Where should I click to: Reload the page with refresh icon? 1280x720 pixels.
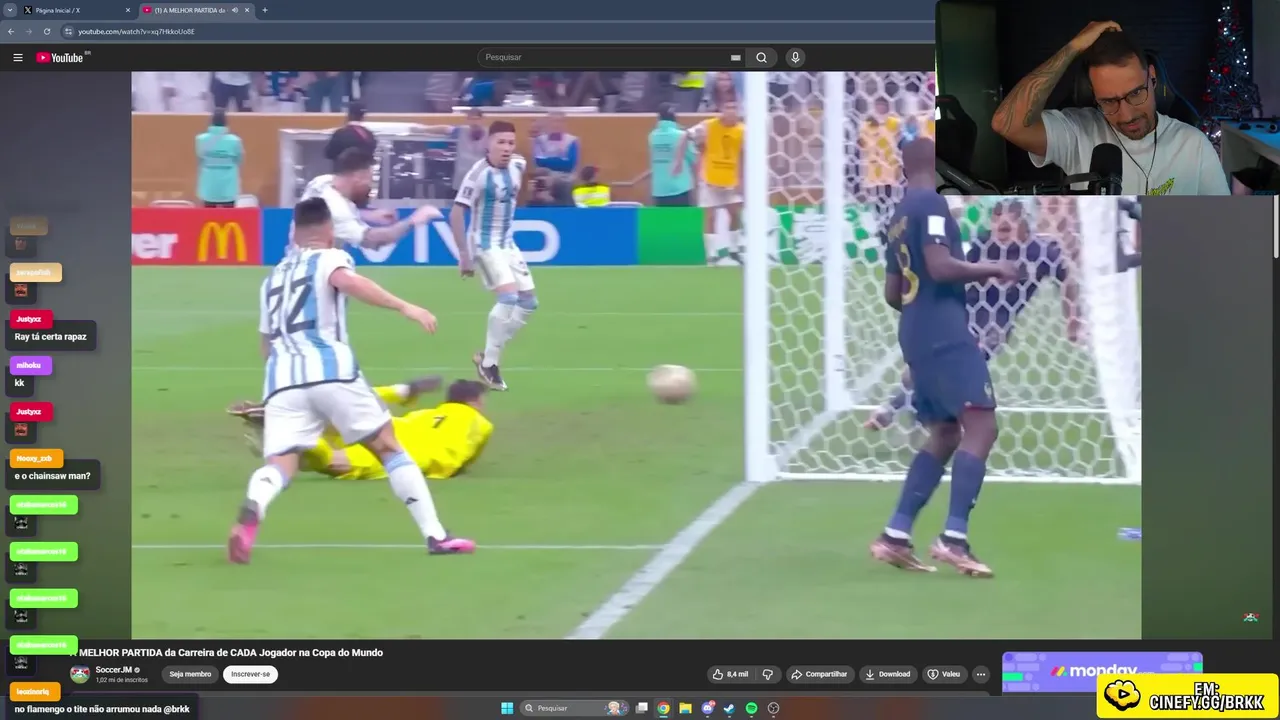[46, 31]
